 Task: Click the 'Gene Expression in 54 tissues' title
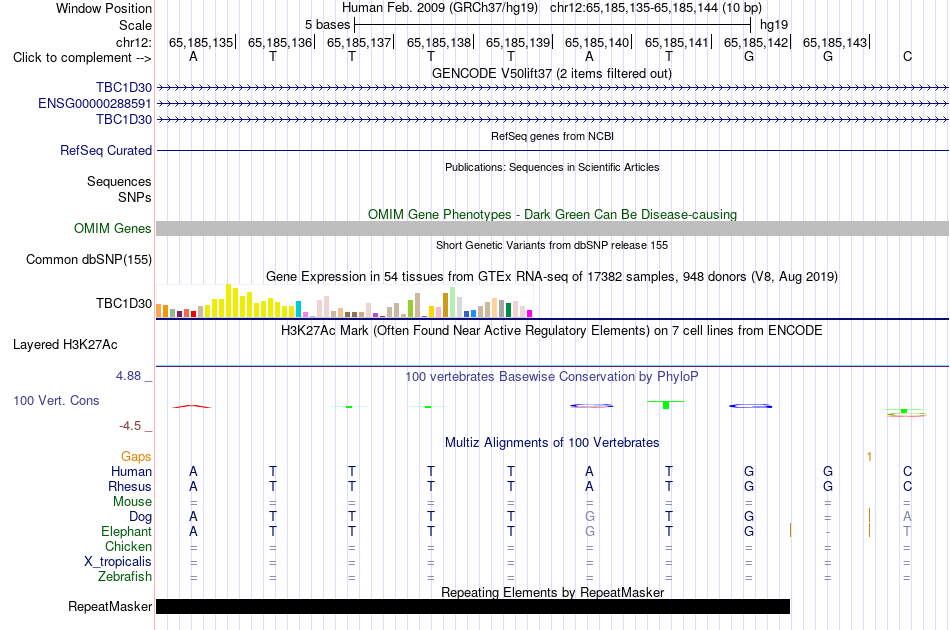552,277
